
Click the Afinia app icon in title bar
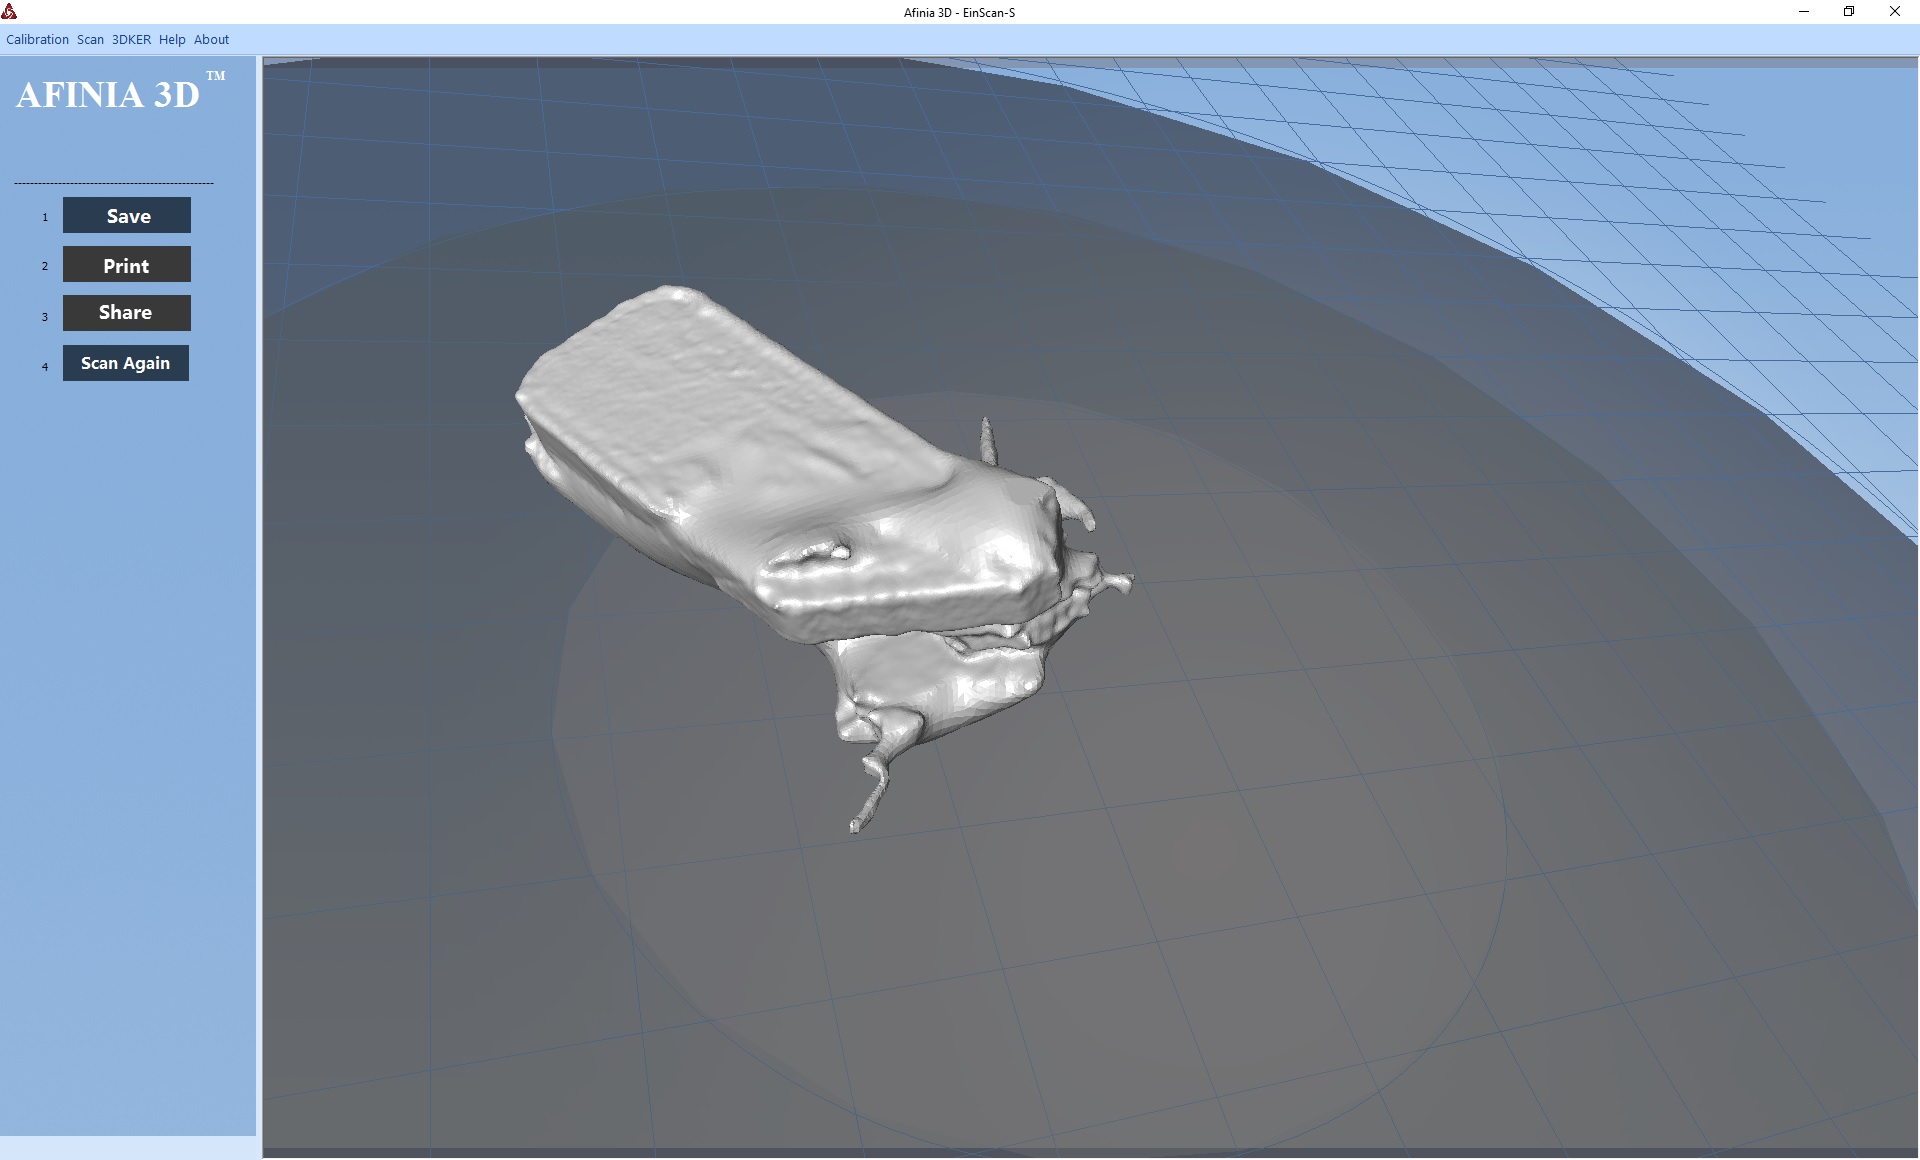(x=10, y=12)
